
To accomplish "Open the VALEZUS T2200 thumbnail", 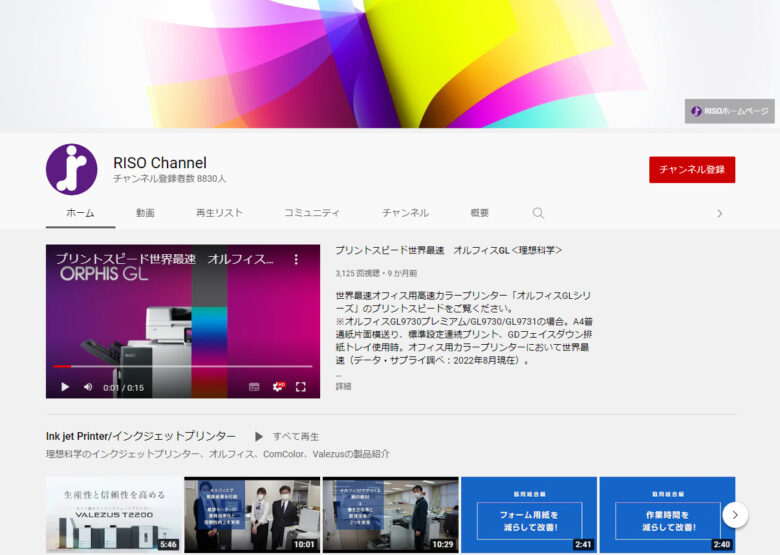I will pyautogui.click(x=114, y=515).
